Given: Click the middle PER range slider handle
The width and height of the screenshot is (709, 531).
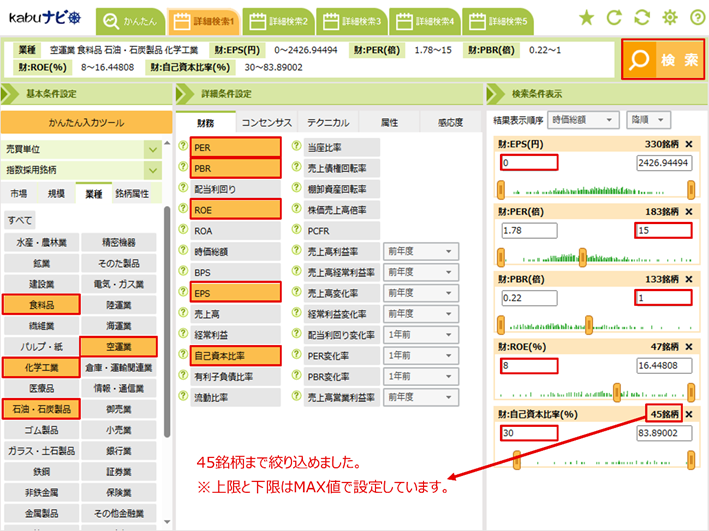Looking at the screenshot, I should click(x=584, y=258).
